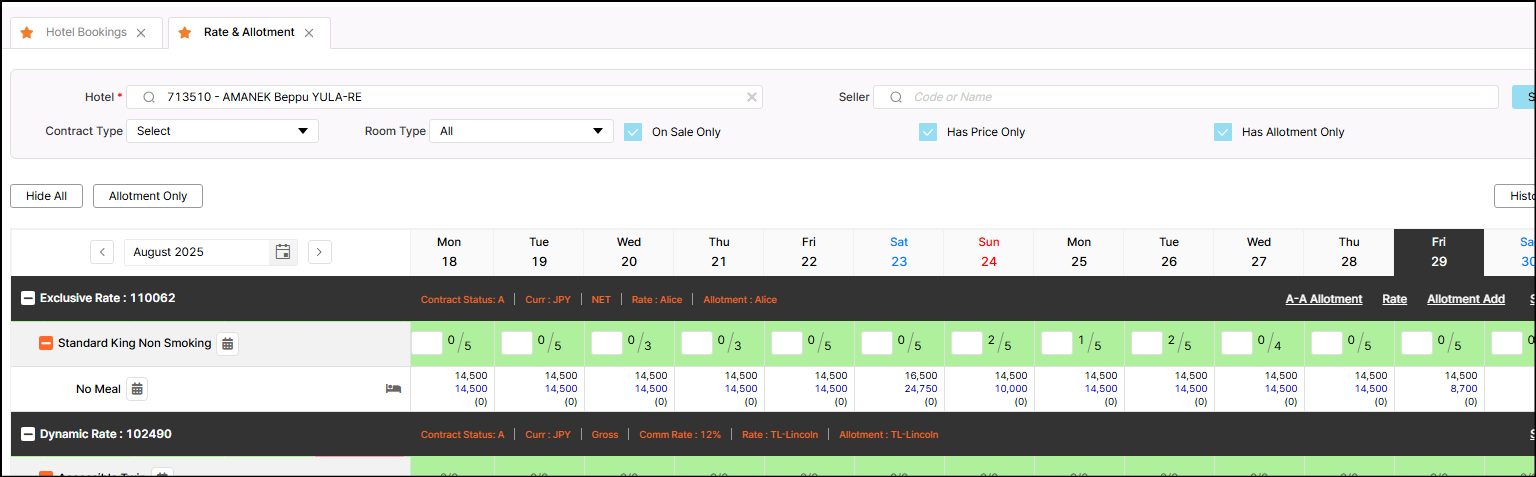1536x477 pixels.
Task: Open the A-A Allotment link
Action: coord(1323,299)
